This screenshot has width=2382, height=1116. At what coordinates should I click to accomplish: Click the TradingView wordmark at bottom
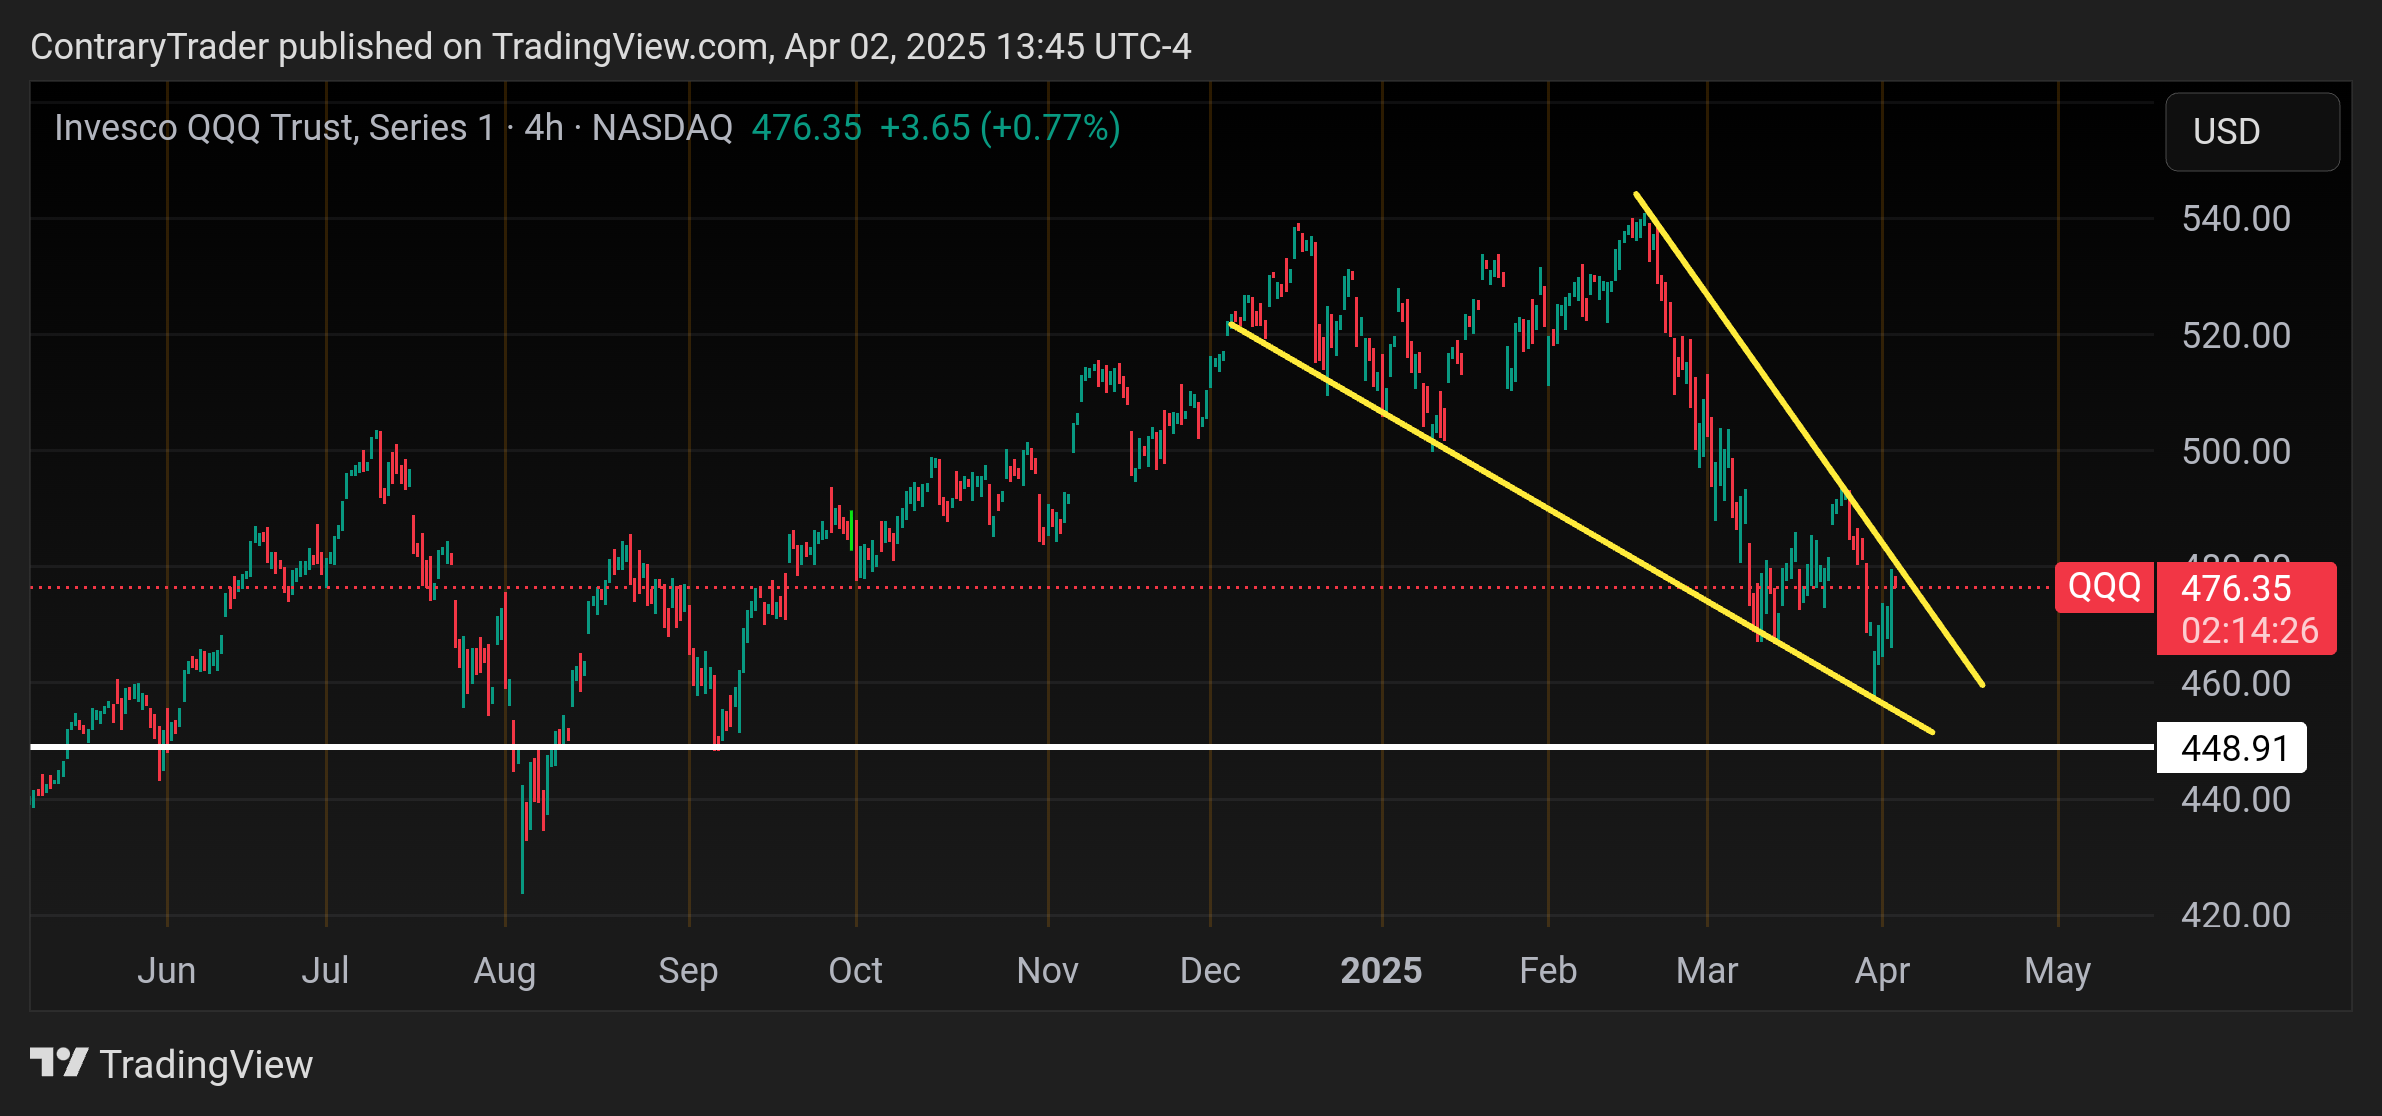(x=206, y=1065)
